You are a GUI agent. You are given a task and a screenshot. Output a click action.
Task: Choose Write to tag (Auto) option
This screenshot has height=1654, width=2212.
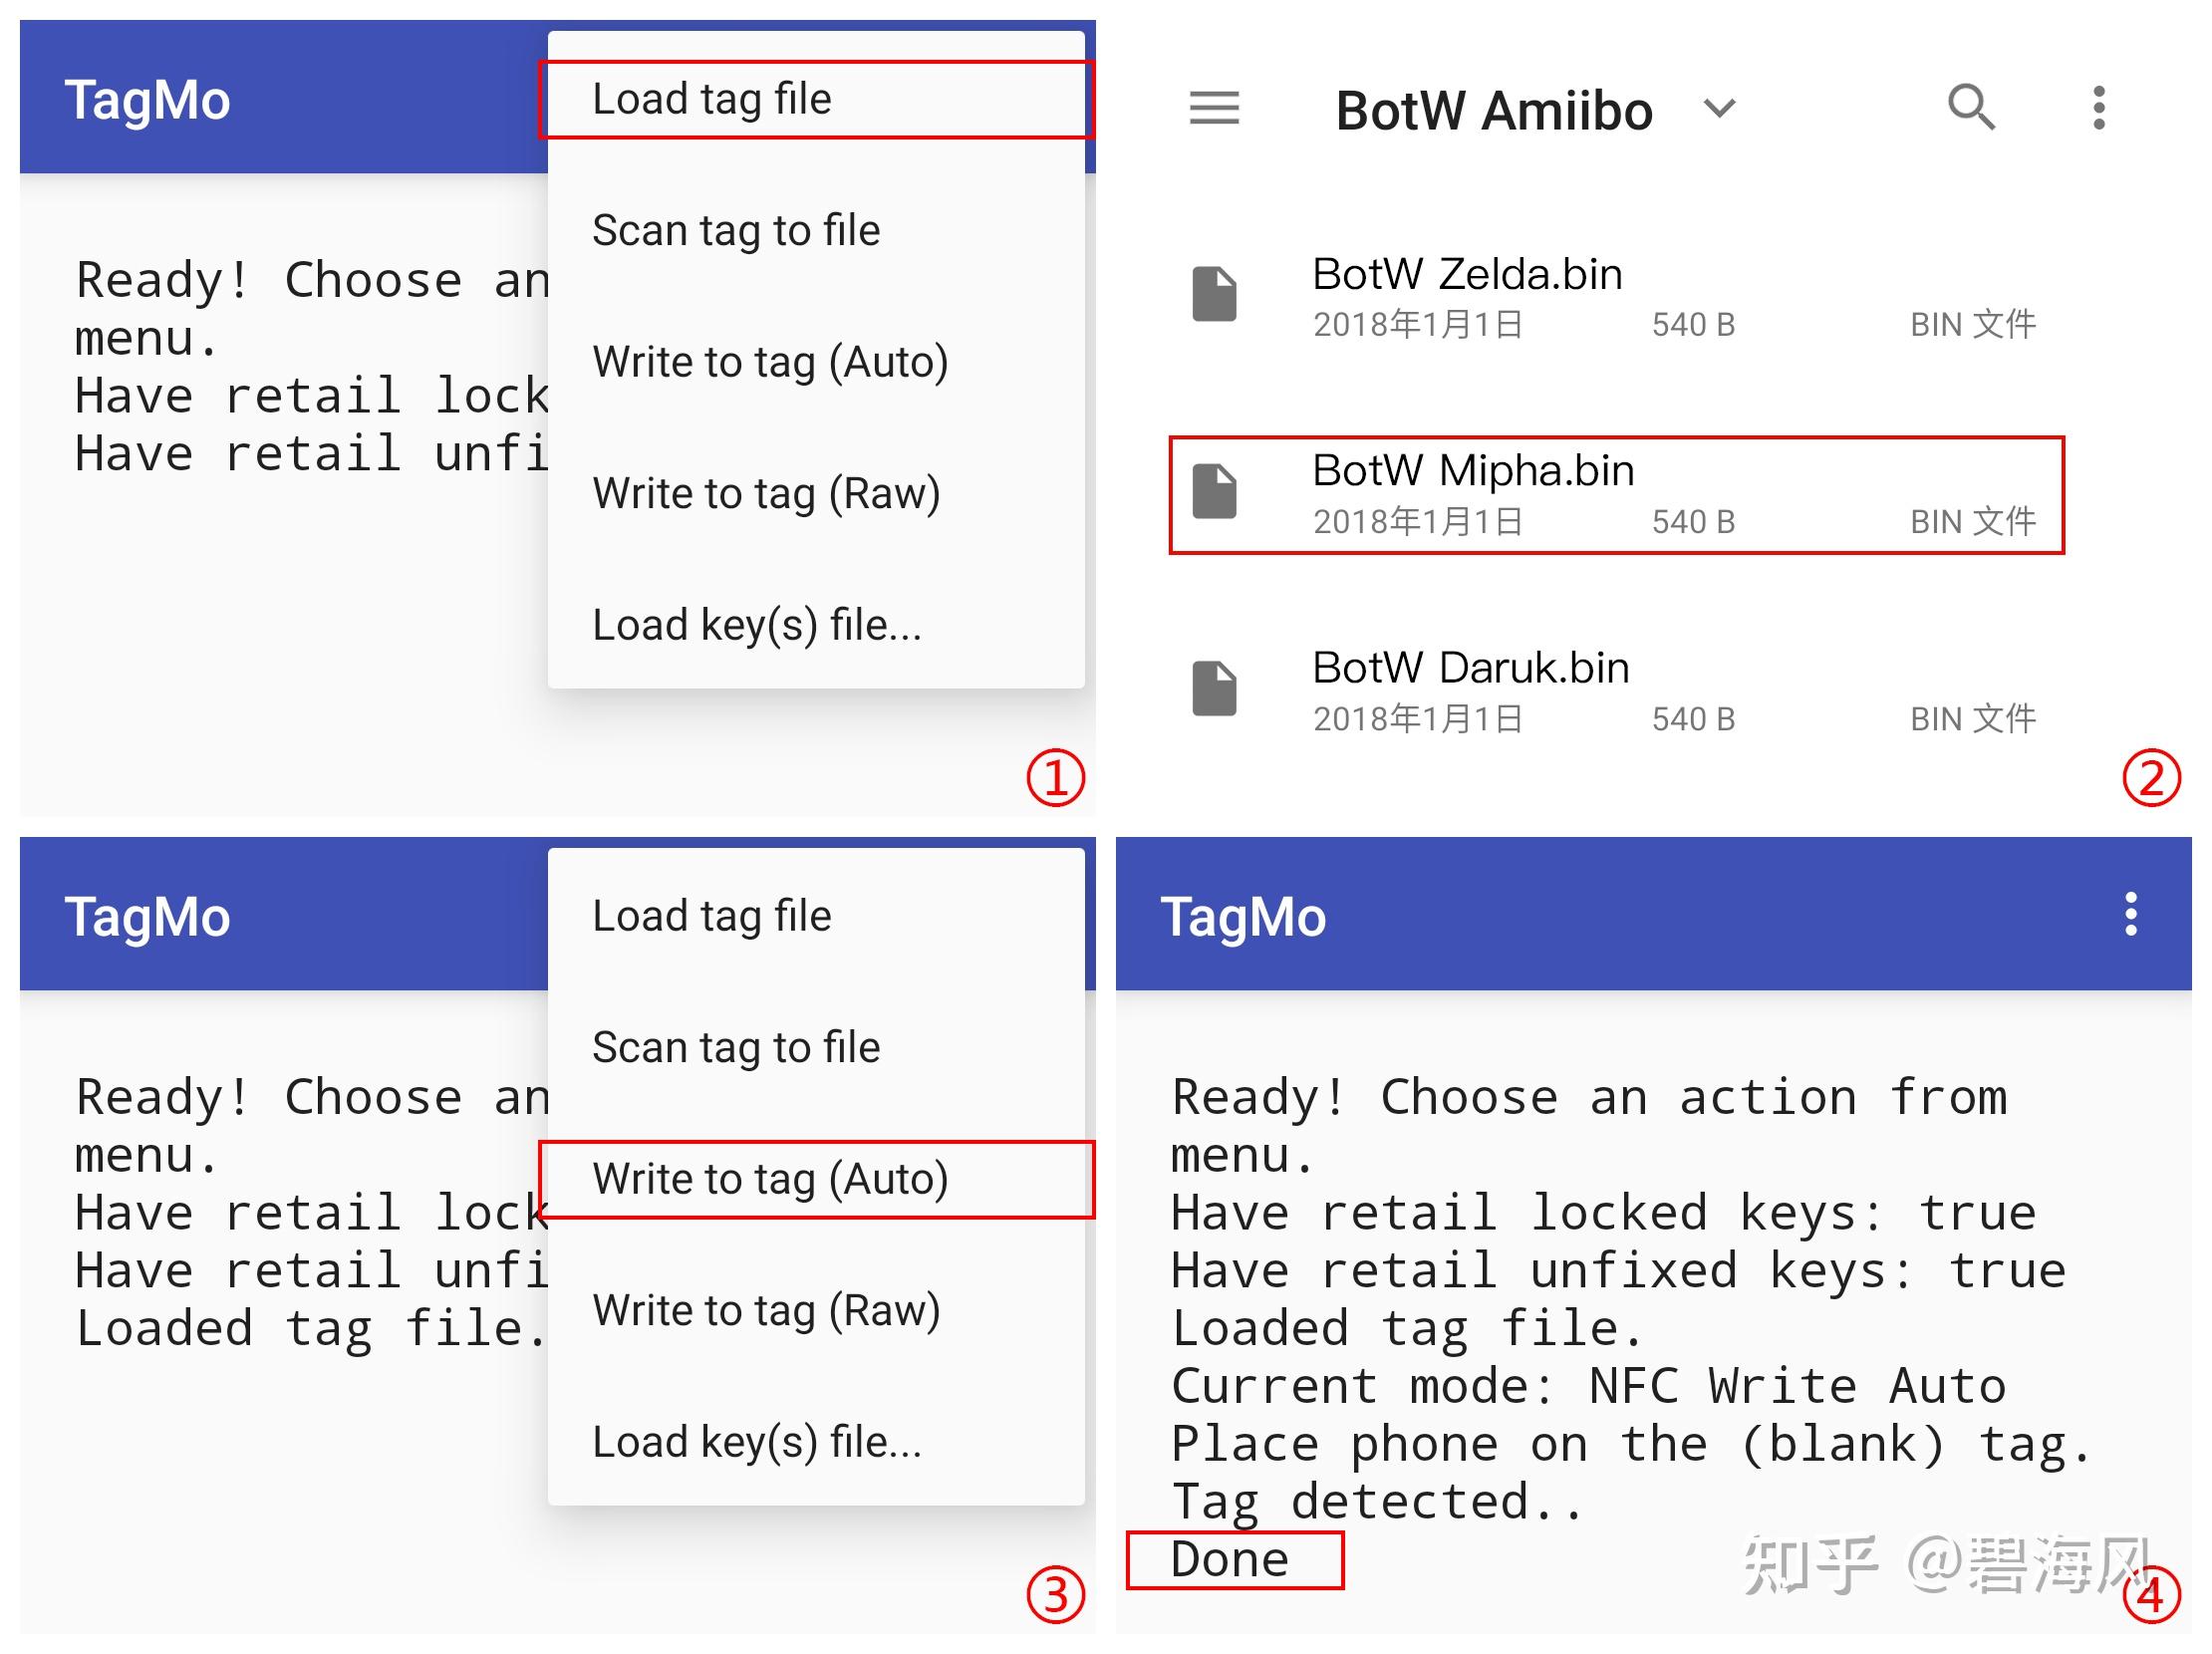click(x=771, y=1178)
